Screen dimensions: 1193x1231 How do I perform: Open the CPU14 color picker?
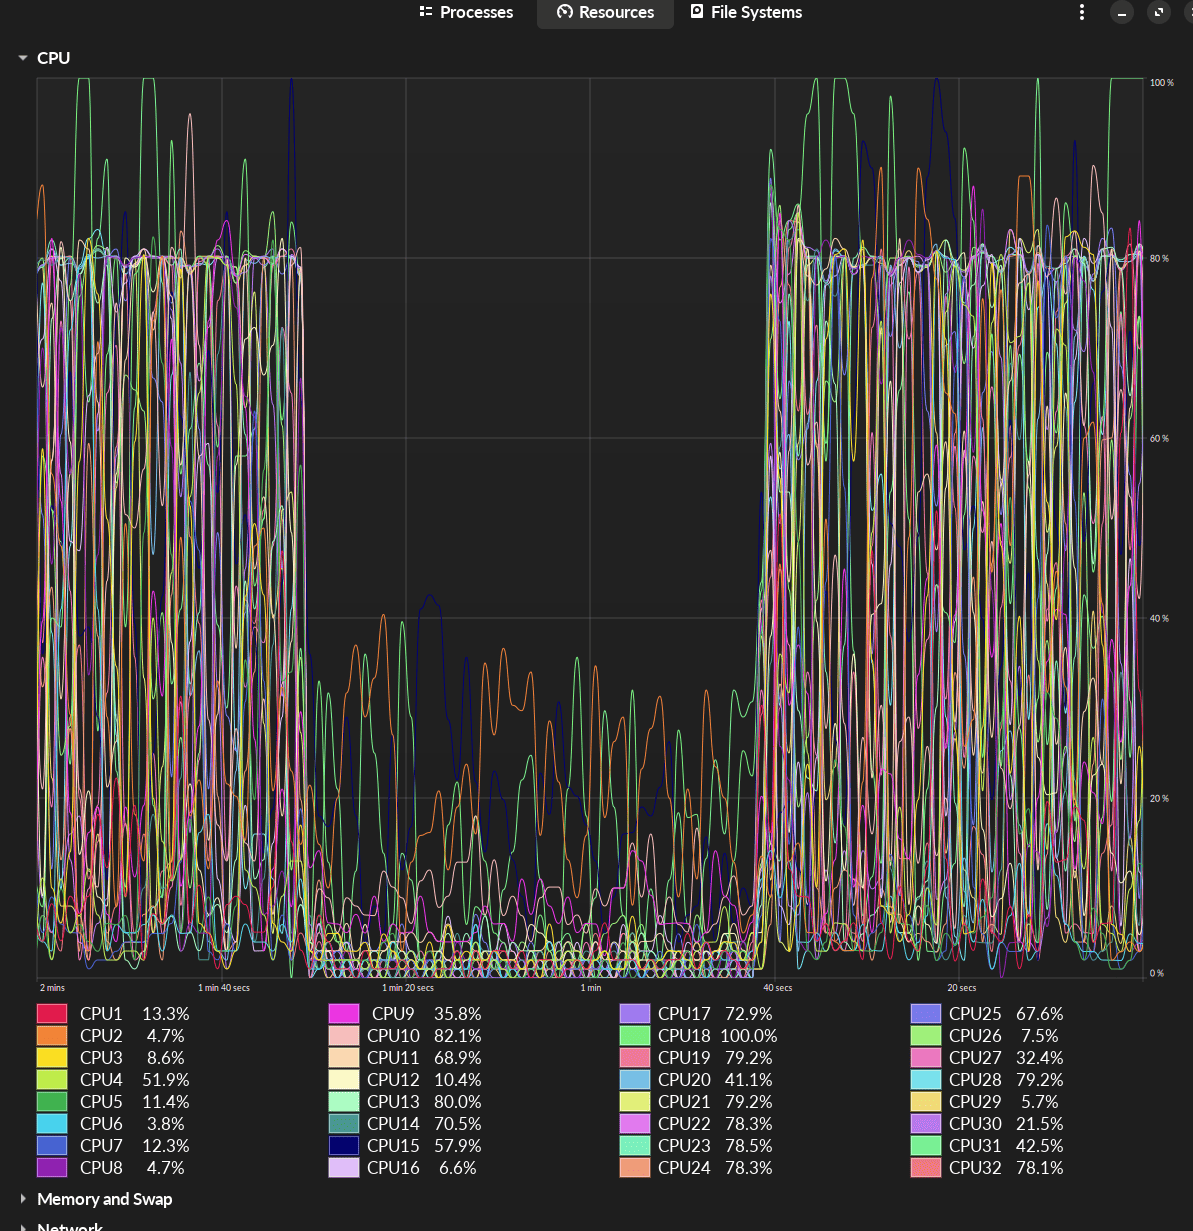344,1124
